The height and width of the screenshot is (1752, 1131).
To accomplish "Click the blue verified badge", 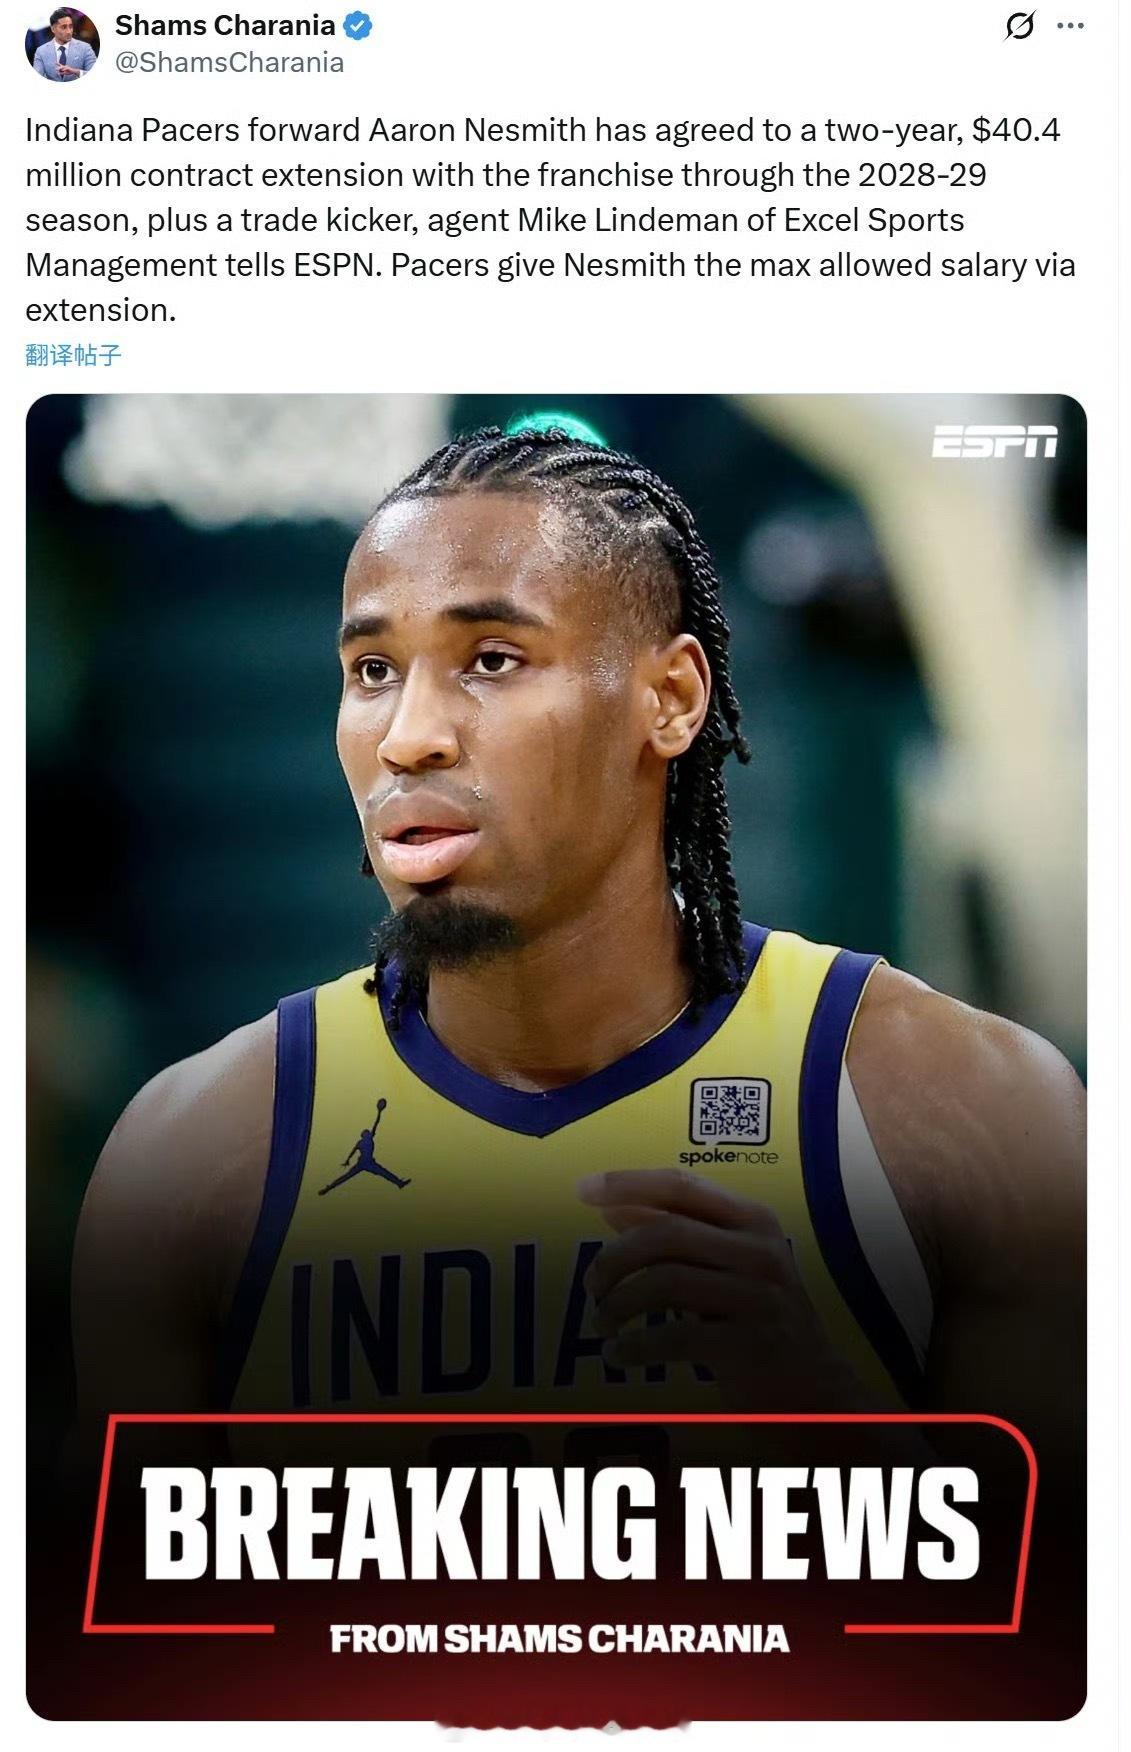I will (357, 26).
